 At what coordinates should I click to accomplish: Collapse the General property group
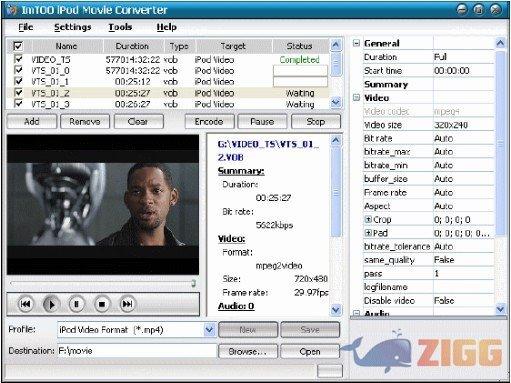pyautogui.click(x=356, y=43)
